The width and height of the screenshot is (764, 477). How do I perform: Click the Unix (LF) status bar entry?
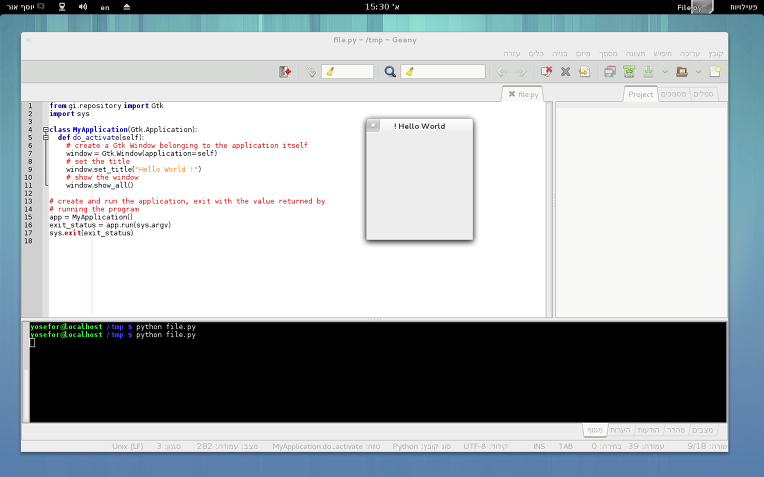point(128,446)
